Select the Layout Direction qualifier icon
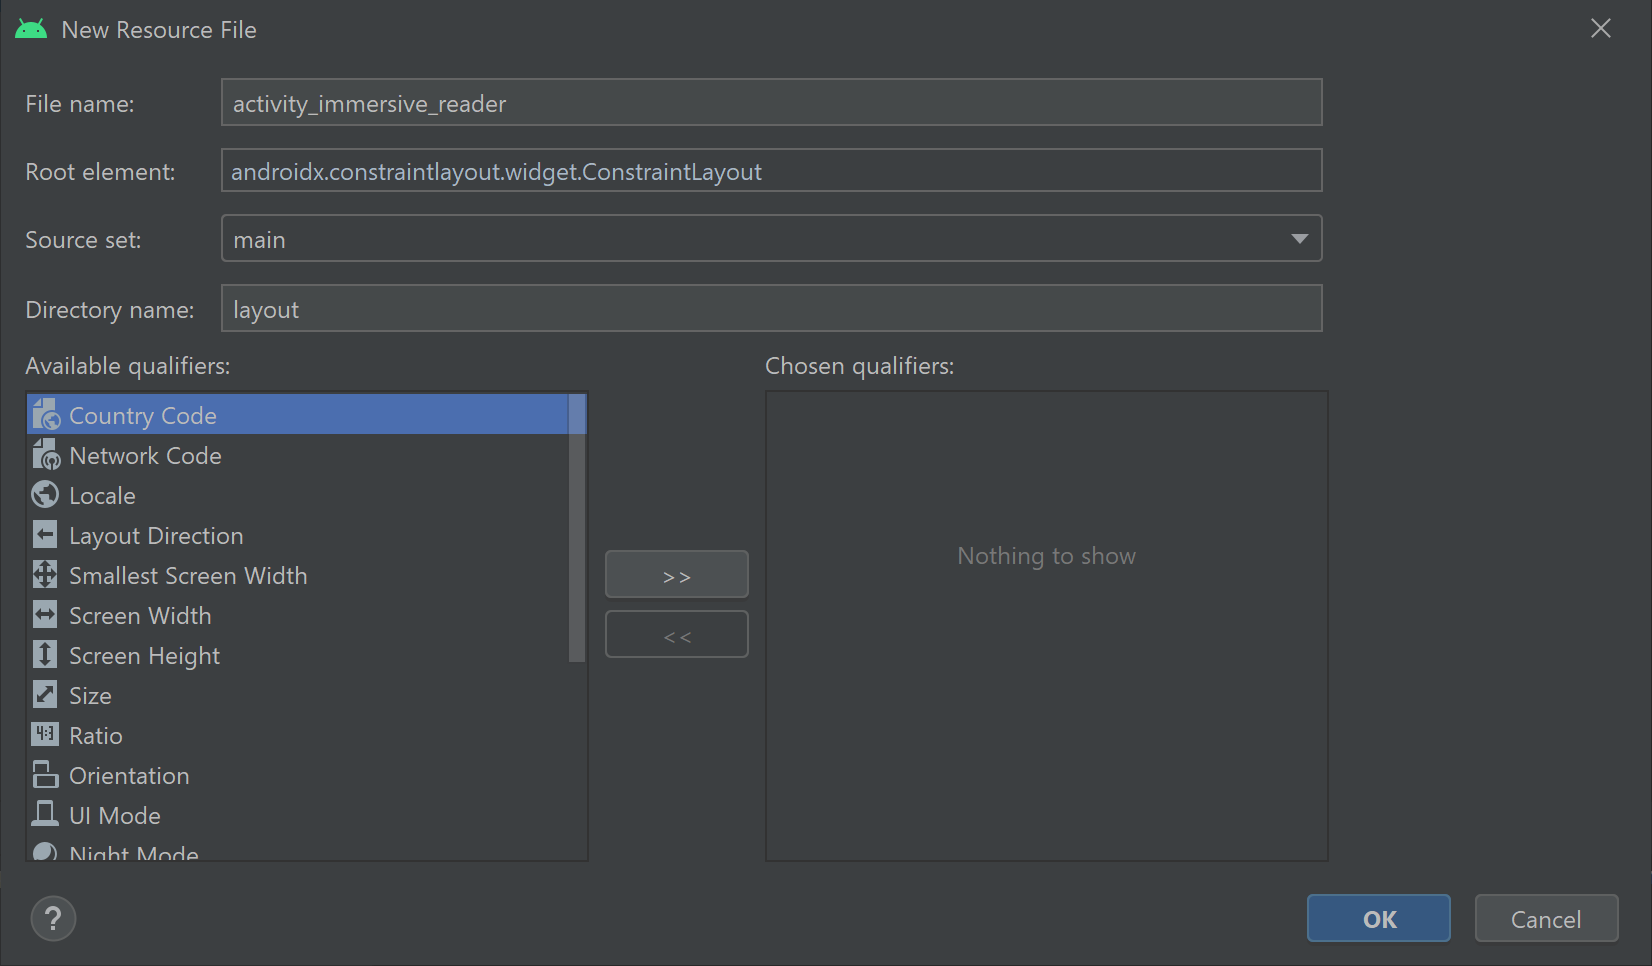Viewport: 1652px width, 966px height. (45, 534)
